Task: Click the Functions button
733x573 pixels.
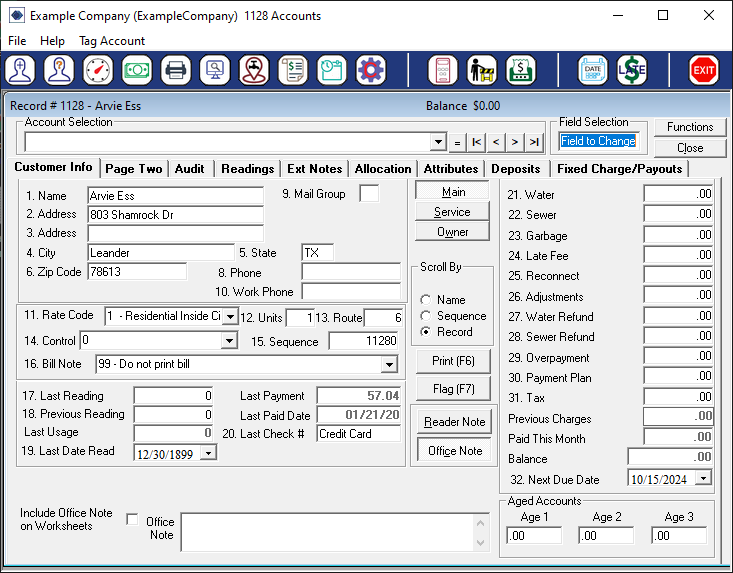Action: [690, 127]
